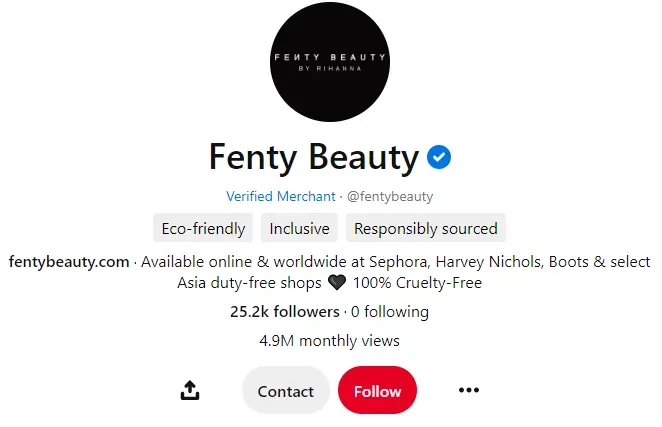Select the Inclusive tag
The image size is (662, 427).
tap(299, 228)
